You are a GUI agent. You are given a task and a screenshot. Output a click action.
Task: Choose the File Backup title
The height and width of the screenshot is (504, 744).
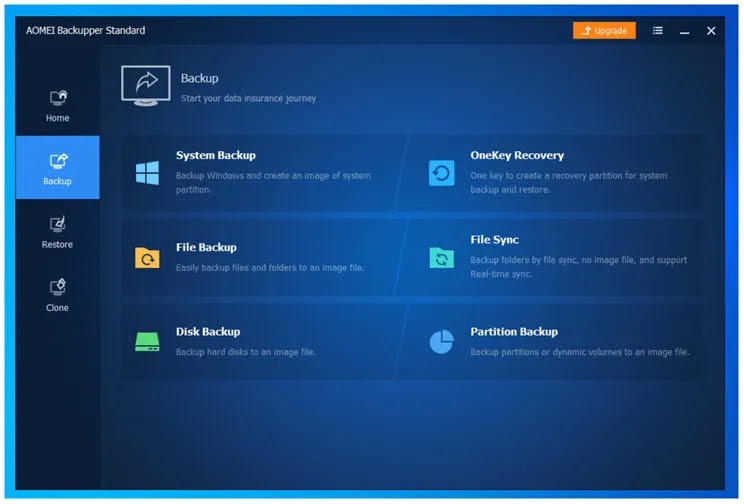click(x=206, y=247)
